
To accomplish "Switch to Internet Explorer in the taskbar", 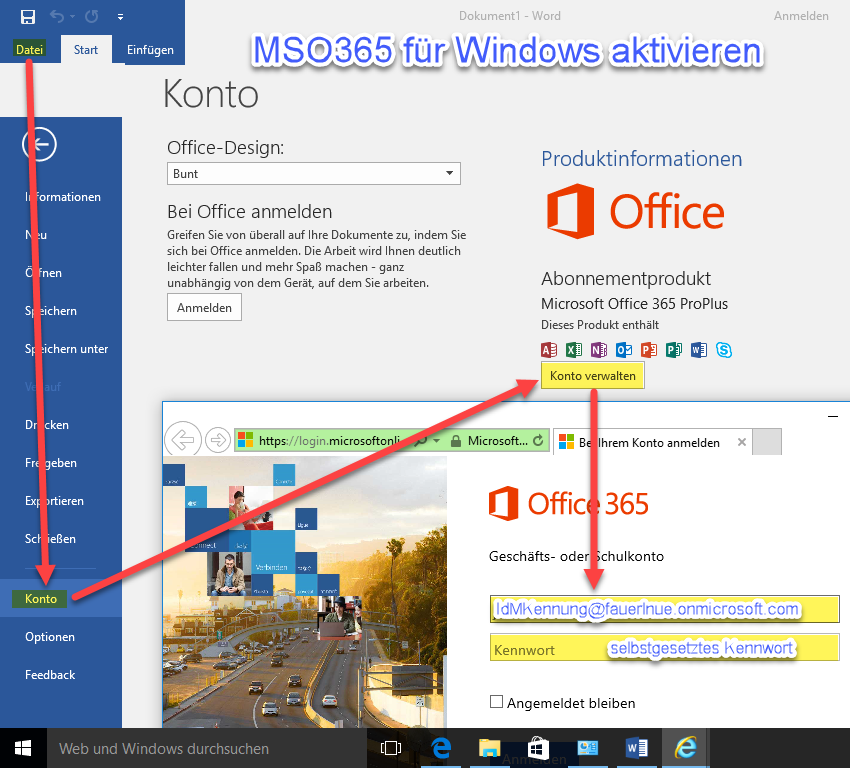I will tap(686, 748).
